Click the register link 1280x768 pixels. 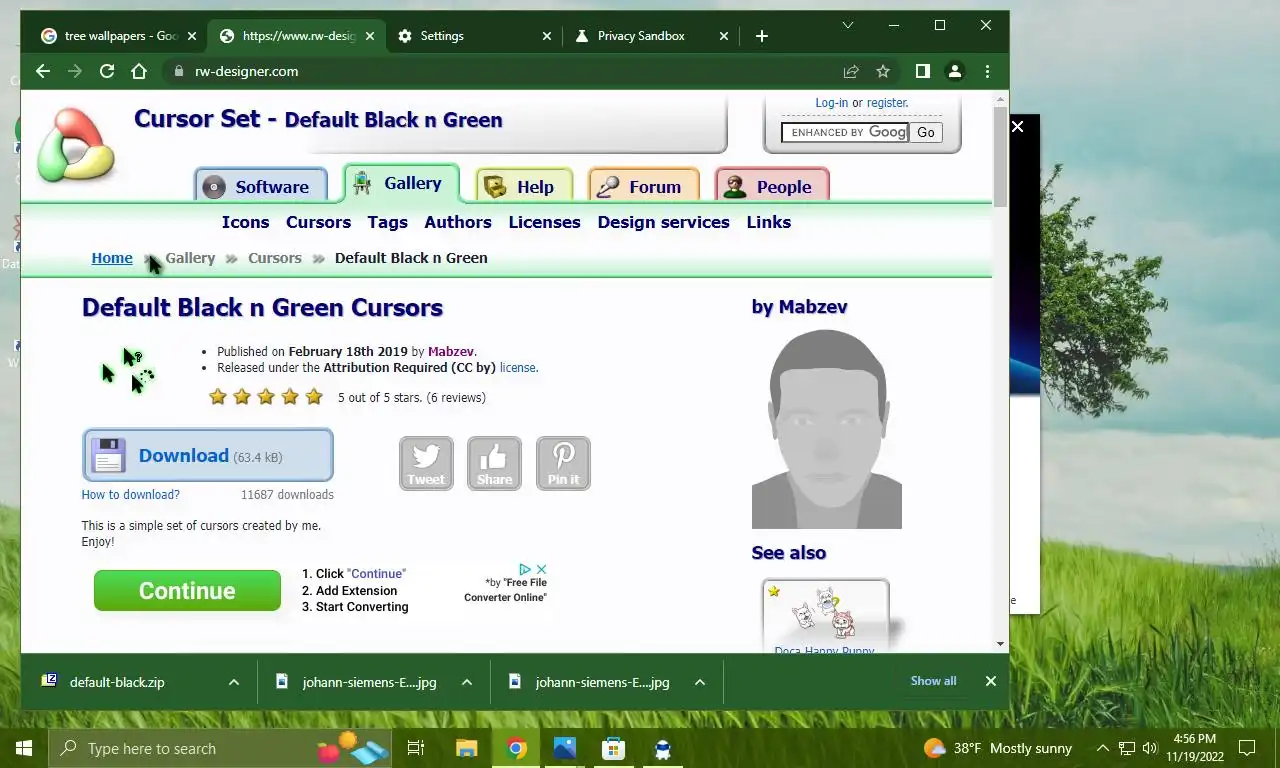click(886, 103)
